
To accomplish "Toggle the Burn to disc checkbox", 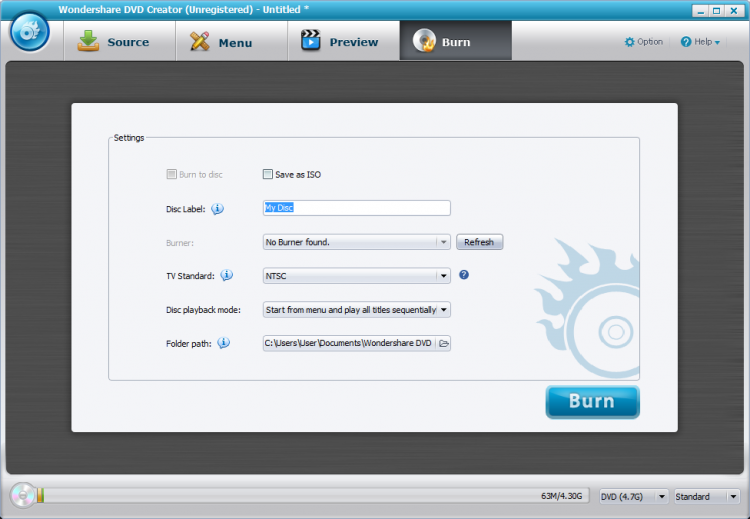I will click(171, 174).
